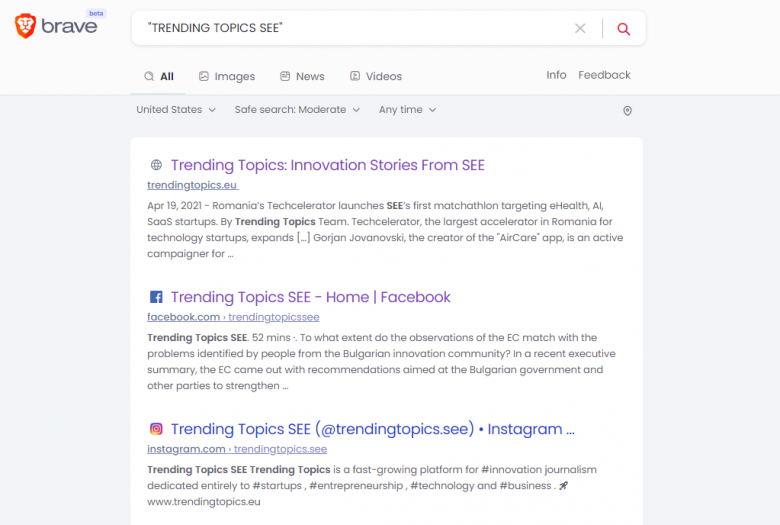Screen dimensions: 780x525
Task: Click the beta badge beside Brave logo
Action: pyautogui.click(x=96, y=13)
